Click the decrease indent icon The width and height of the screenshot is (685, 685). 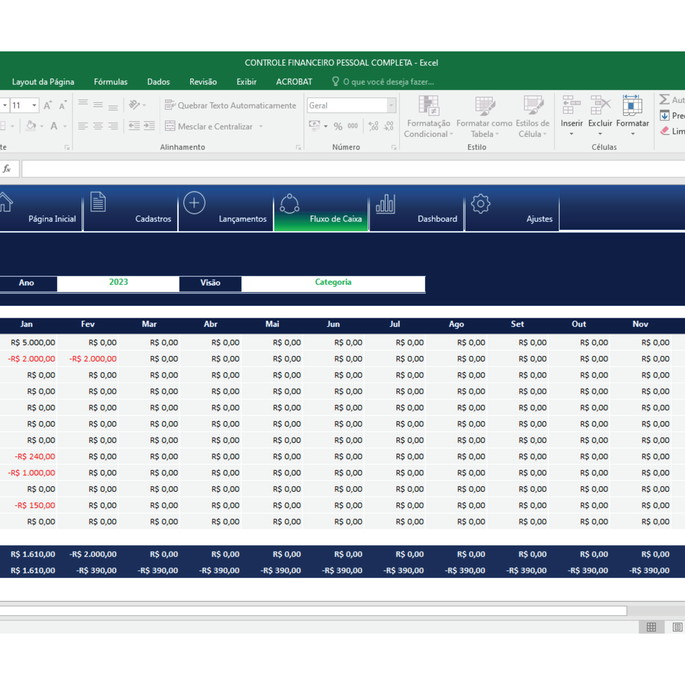[x=134, y=126]
